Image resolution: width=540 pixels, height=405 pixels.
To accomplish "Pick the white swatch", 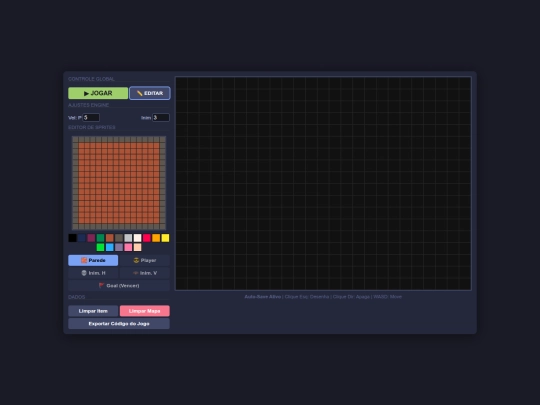I will pyautogui.click(x=137, y=238).
